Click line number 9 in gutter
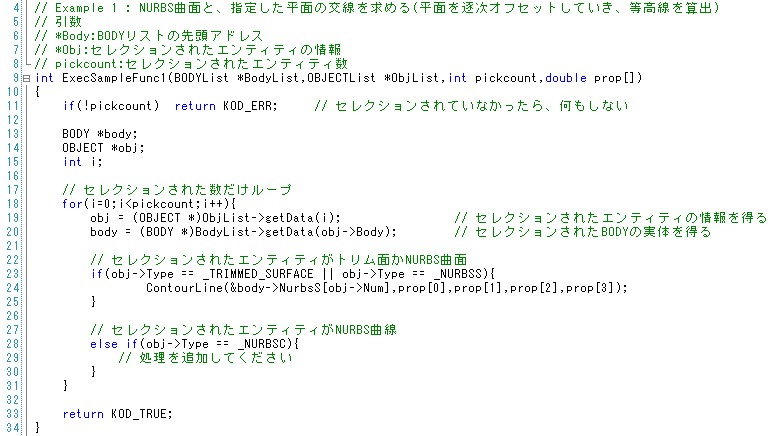Image resolution: width=782 pixels, height=436 pixels. click(x=16, y=78)
